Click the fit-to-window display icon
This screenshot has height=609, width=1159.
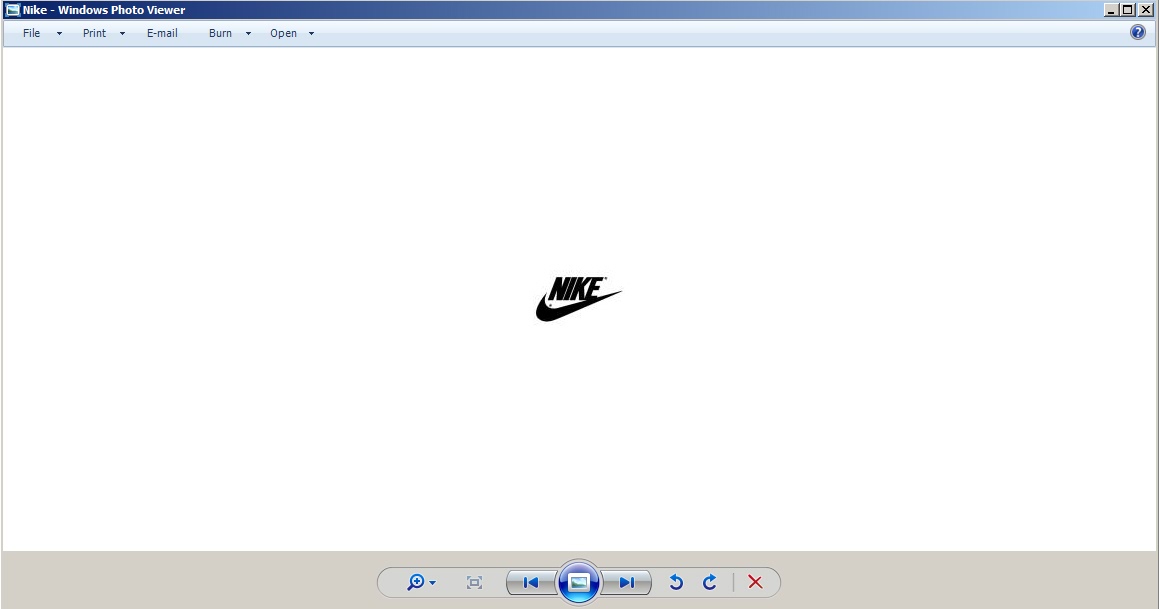pos(474,582)
